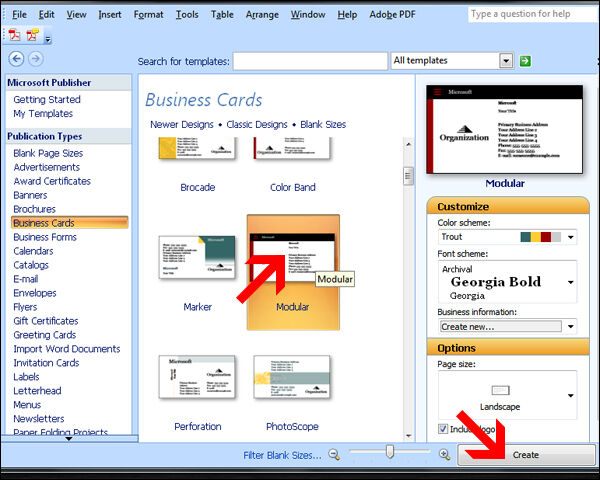Open the Tools menu

coord(187,15)
